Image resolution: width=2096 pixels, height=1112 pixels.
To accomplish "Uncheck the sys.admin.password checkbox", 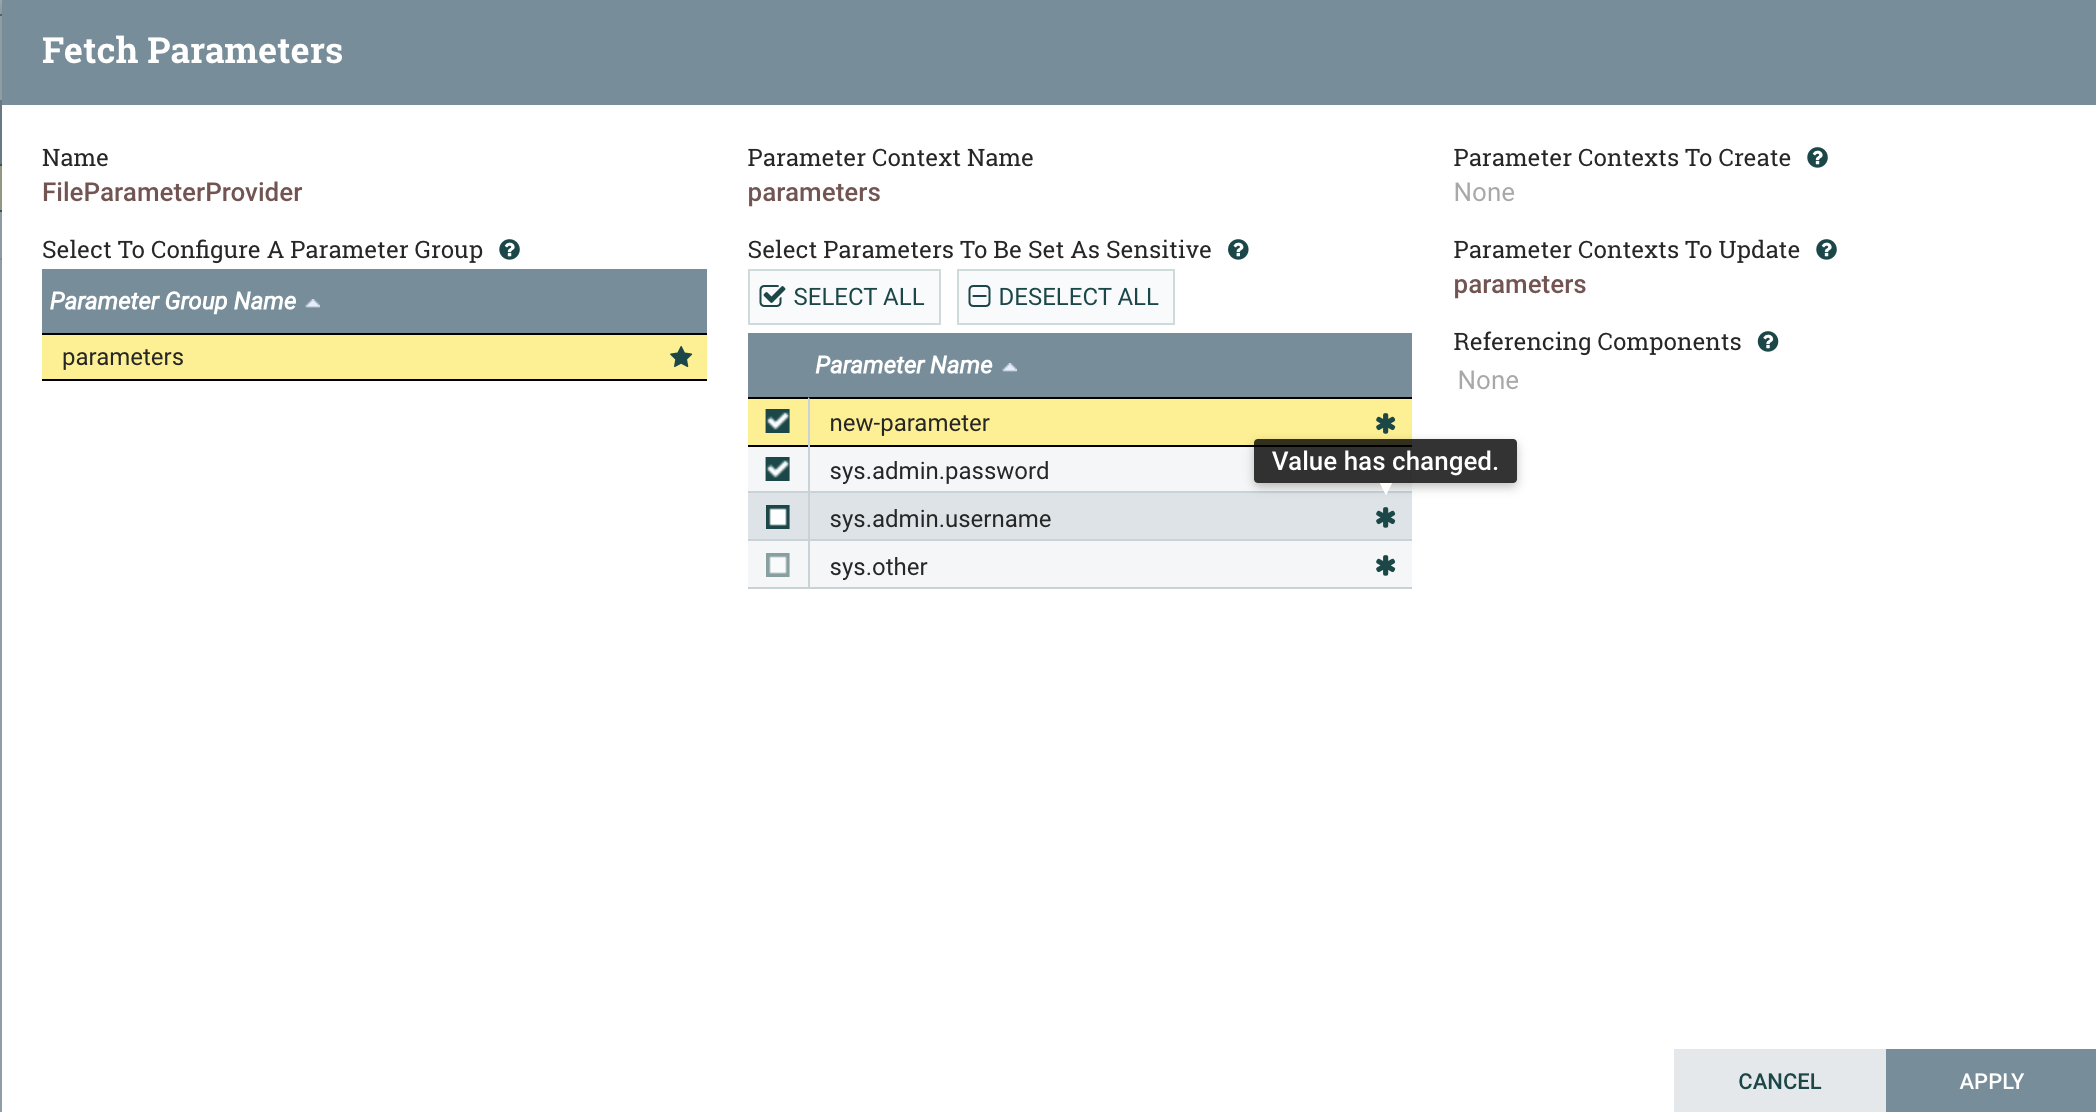I will click(x=777, y=469).
